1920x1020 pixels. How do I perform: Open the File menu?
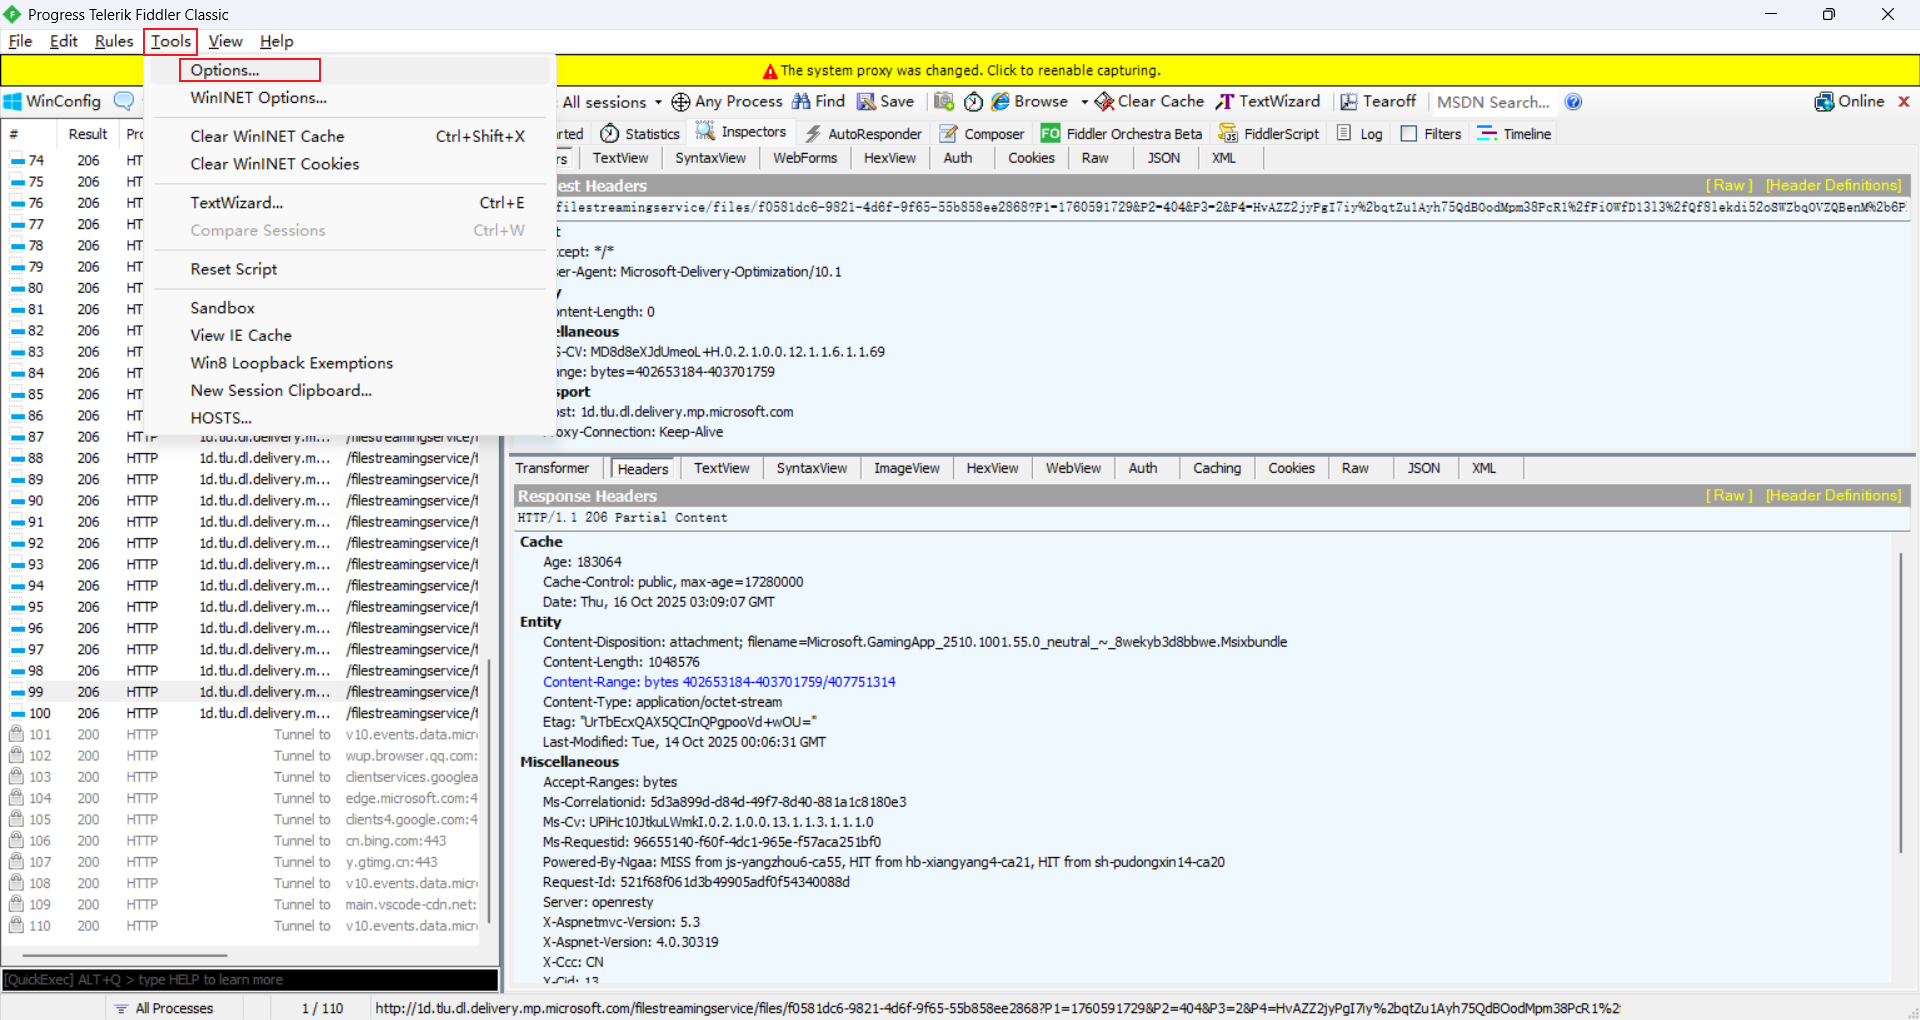(x=20, y=41)
